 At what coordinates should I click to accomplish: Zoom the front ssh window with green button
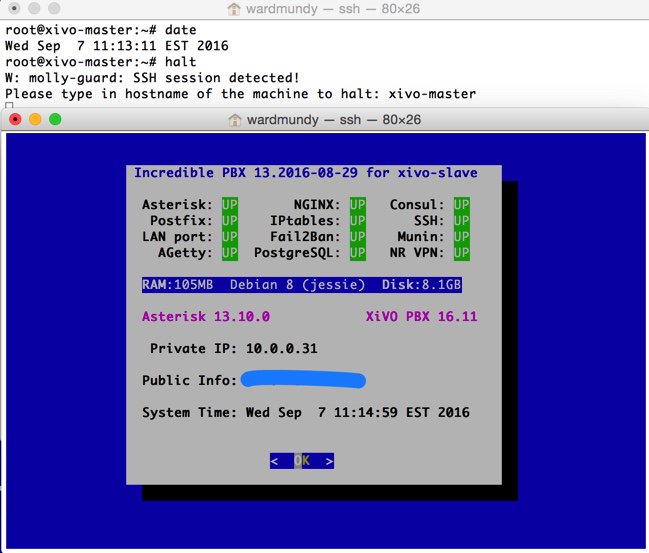pos(55,120)
